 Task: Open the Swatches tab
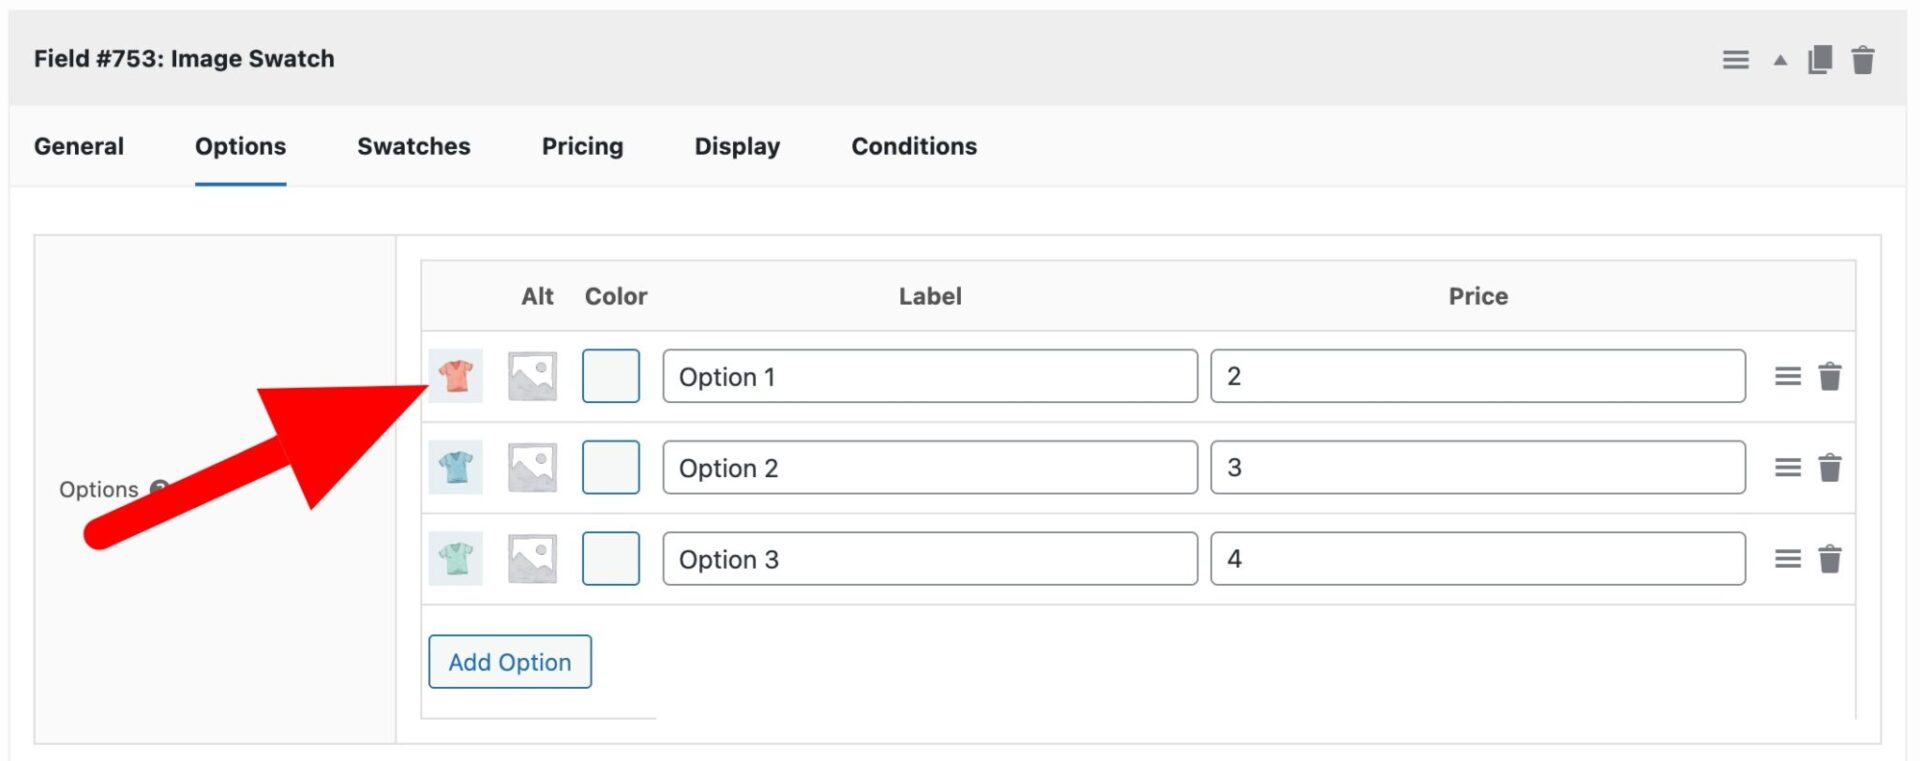click(x=413, y=146)
